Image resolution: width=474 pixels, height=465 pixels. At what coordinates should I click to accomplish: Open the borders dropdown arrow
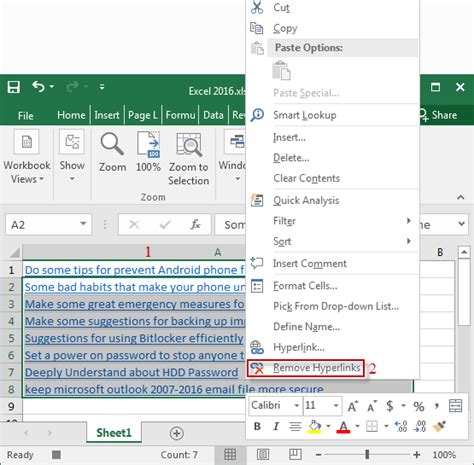pyautogui.click(x=386, y=426)
